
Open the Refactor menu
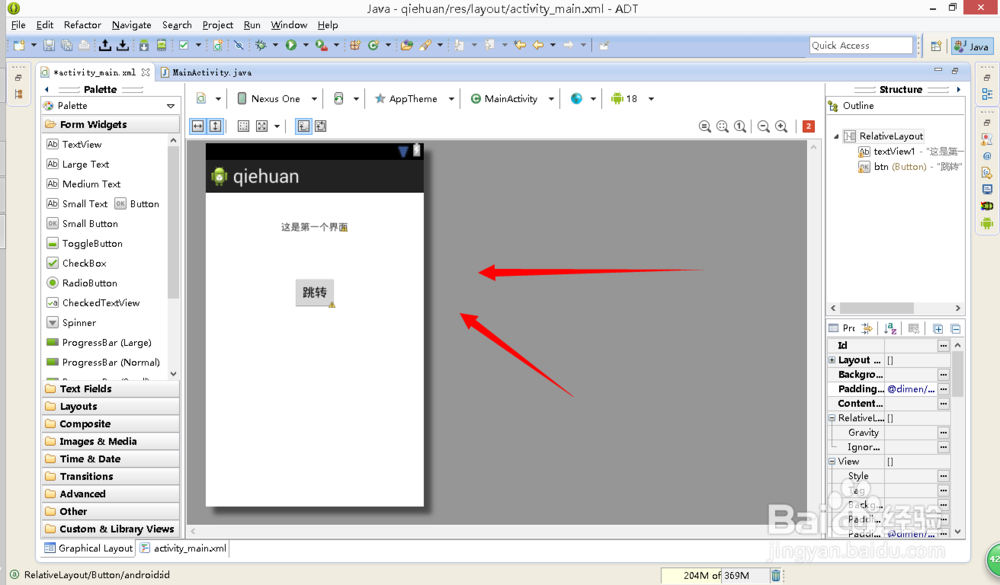pyautogui.click(x=82, y=25)
